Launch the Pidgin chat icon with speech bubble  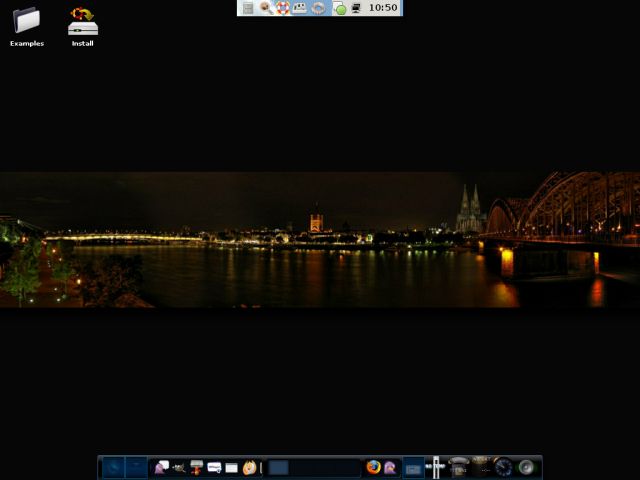coord(161,467)
